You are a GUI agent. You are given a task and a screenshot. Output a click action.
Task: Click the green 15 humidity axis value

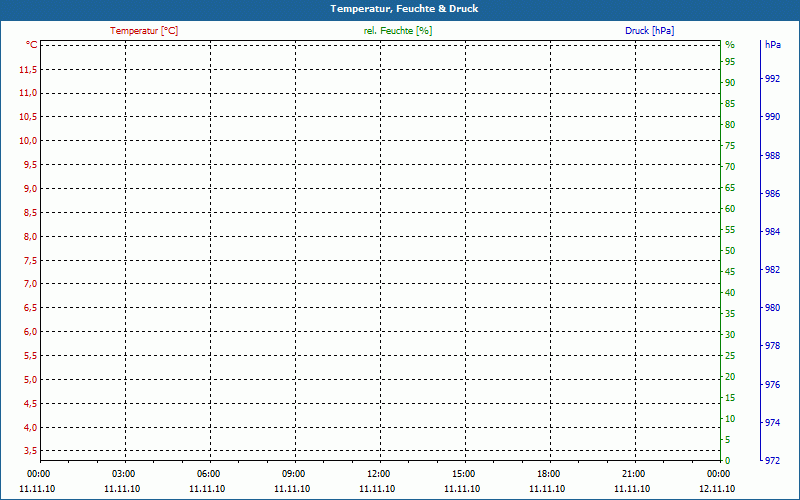(x=730, y=397)
